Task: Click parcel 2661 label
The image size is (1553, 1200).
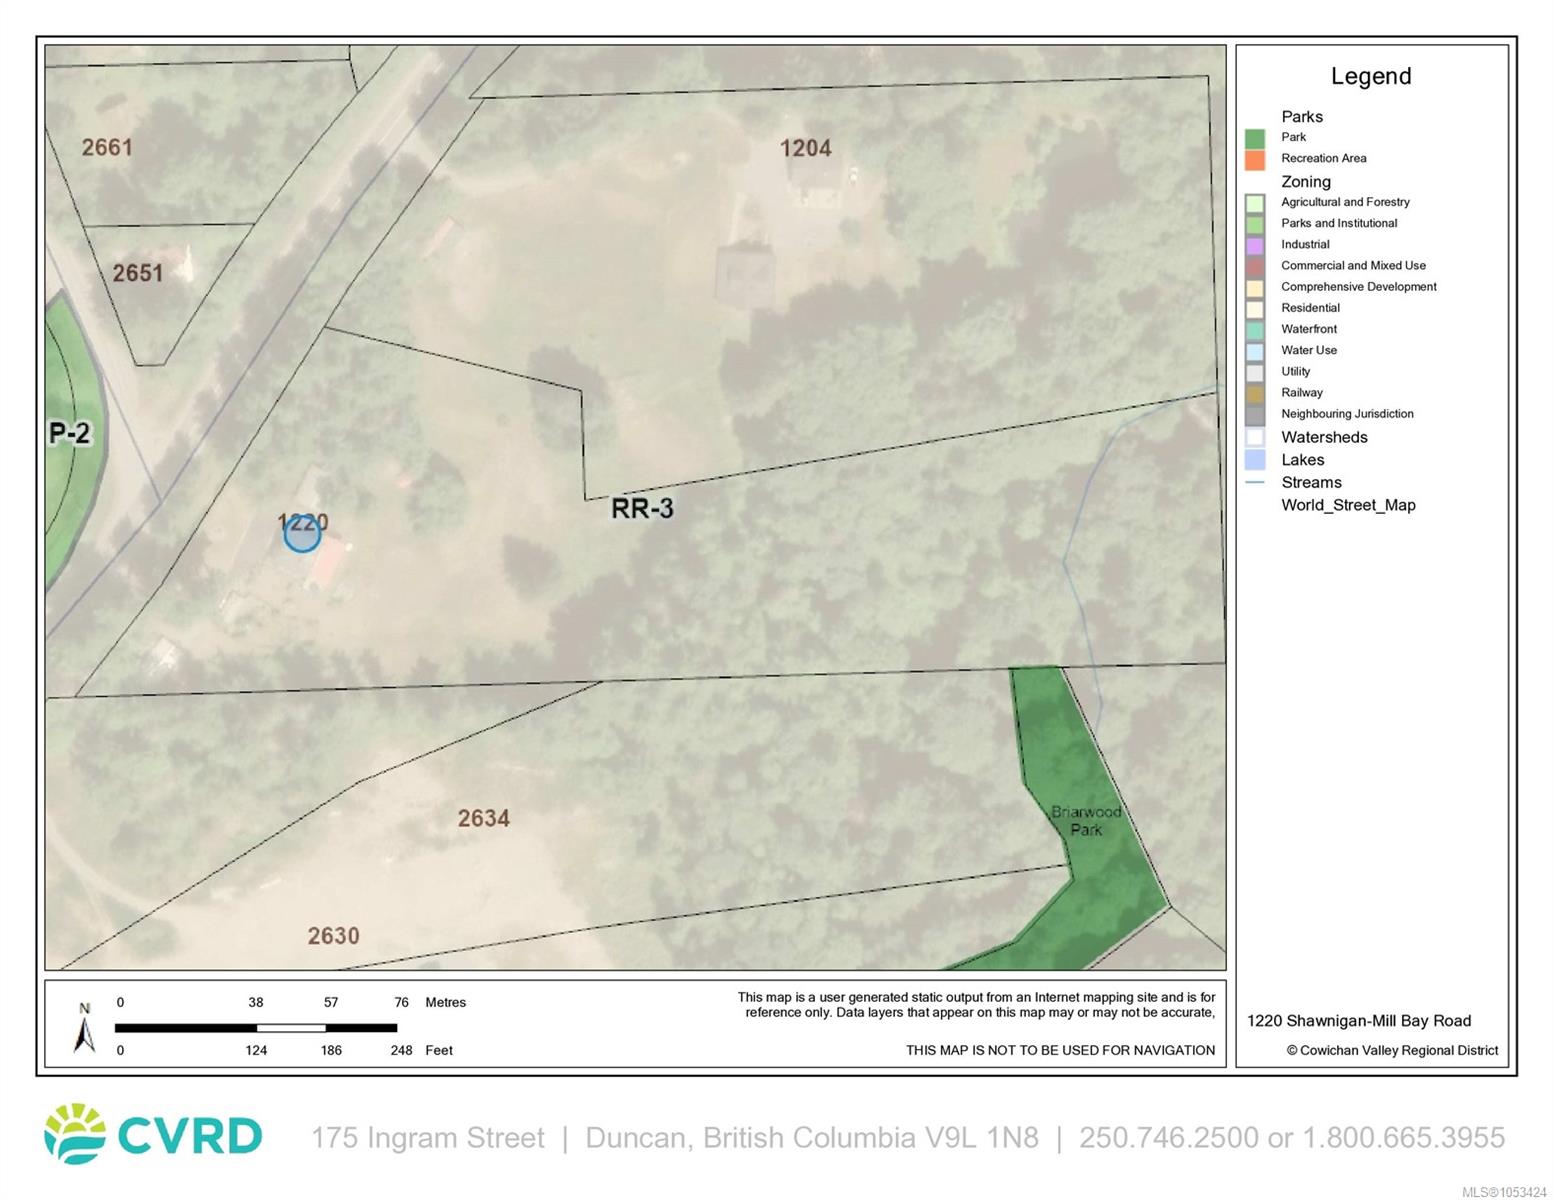Action: [107, 147]
